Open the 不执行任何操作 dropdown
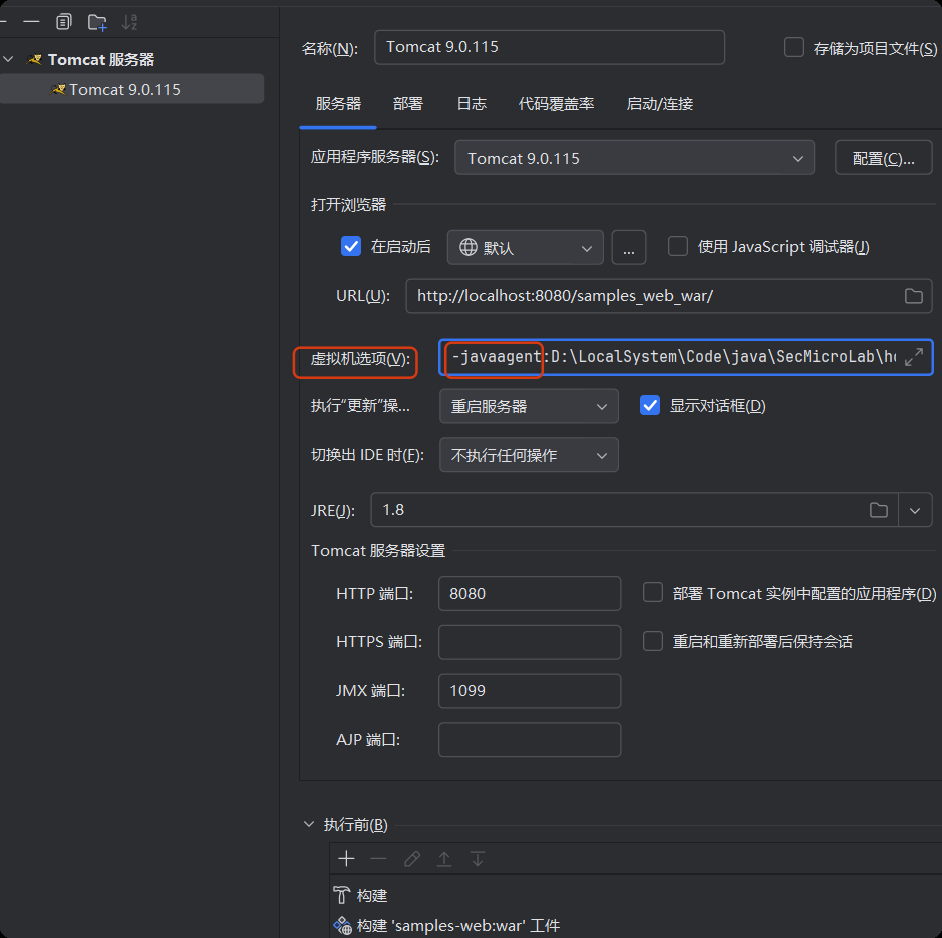Screen dimensions: 942x938 (529, 455)
